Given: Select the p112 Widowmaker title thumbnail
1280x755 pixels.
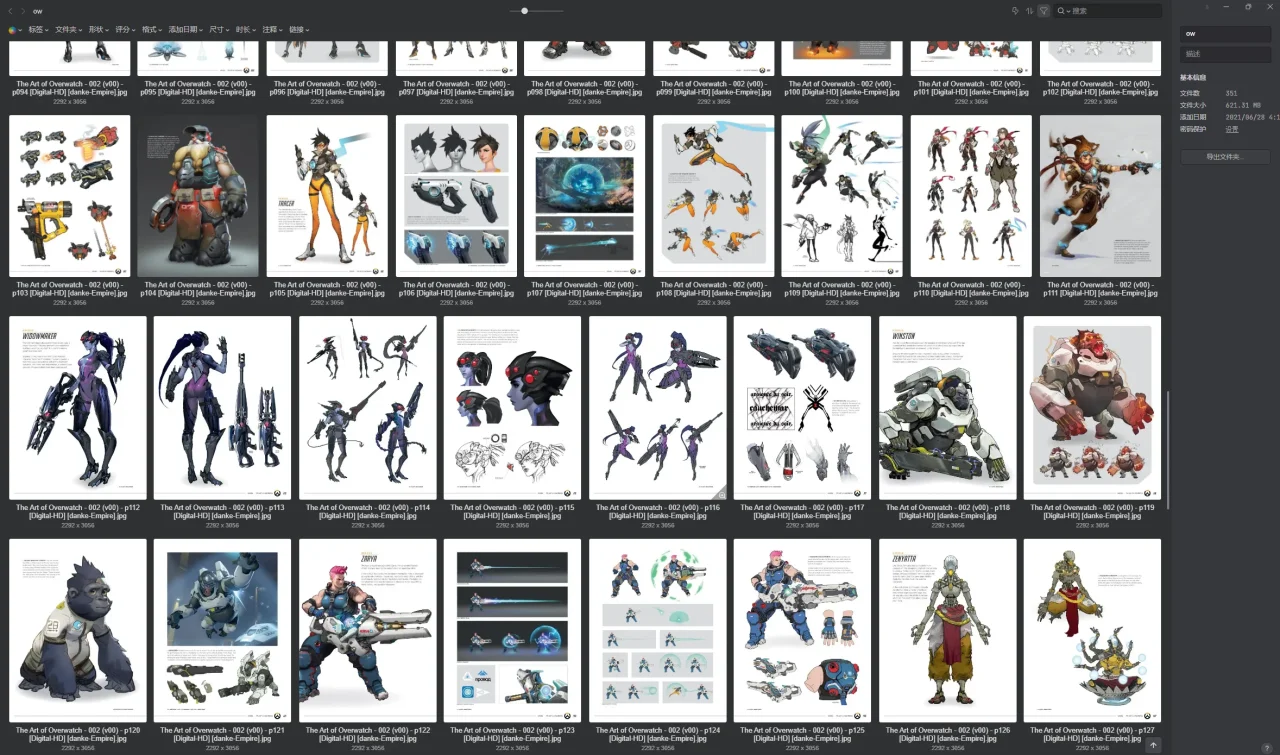Looking at the screenshot, I should click(x=78, y=408).
